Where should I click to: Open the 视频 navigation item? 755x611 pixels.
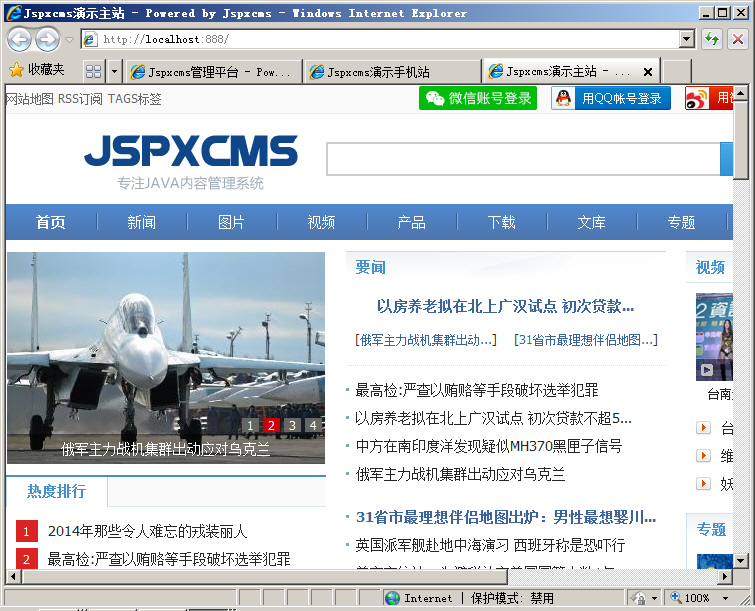321,222
